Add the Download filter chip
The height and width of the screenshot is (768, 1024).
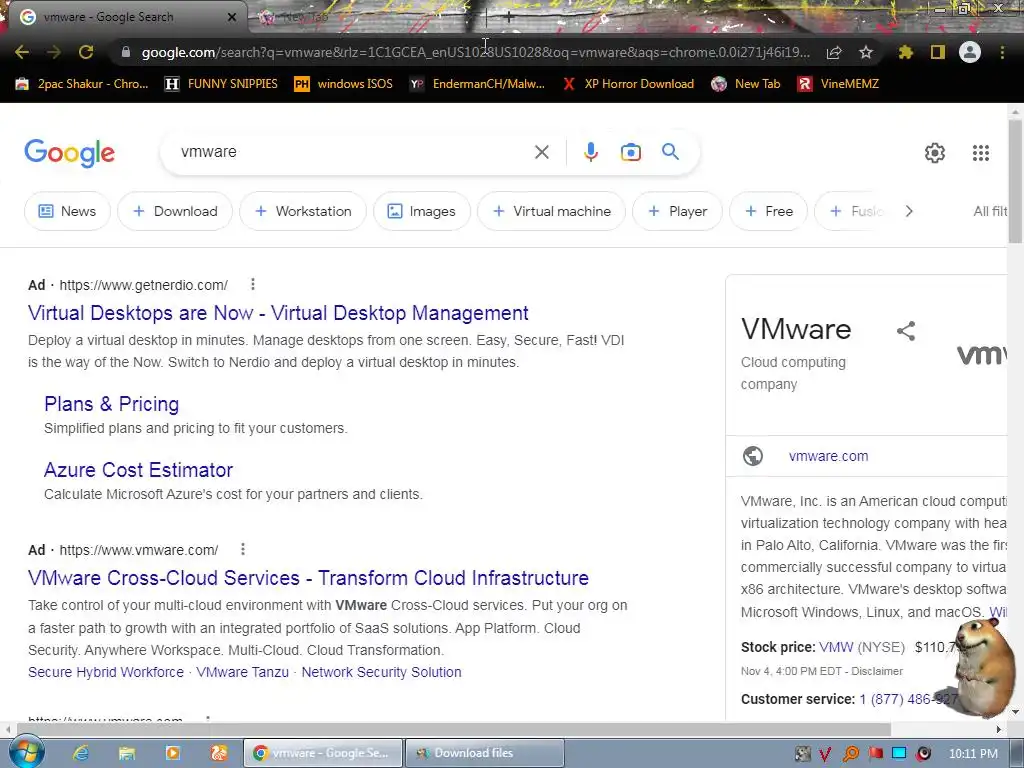(x=175, y=211)
